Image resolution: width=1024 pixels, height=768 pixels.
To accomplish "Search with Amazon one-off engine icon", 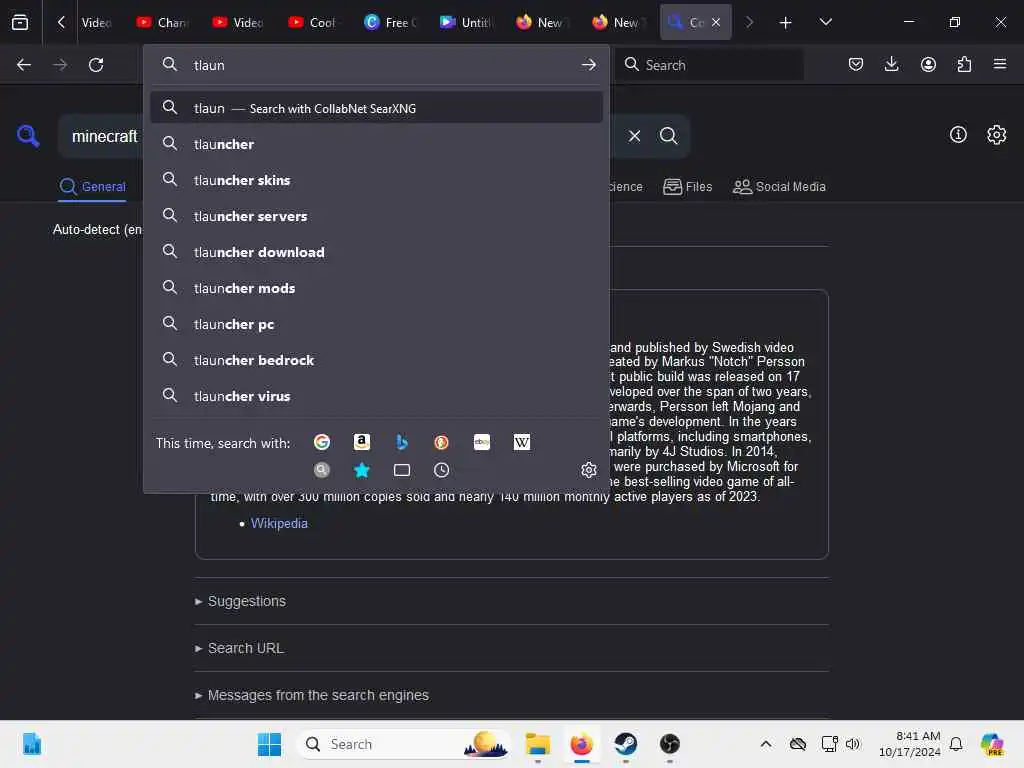I will click(362, 442).
